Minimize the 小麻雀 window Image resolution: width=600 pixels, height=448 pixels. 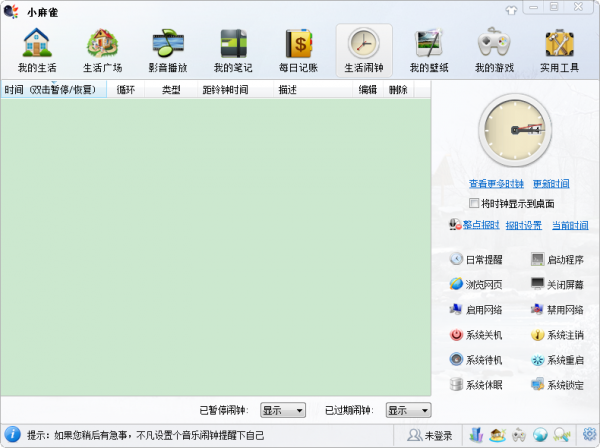(534, 7)
